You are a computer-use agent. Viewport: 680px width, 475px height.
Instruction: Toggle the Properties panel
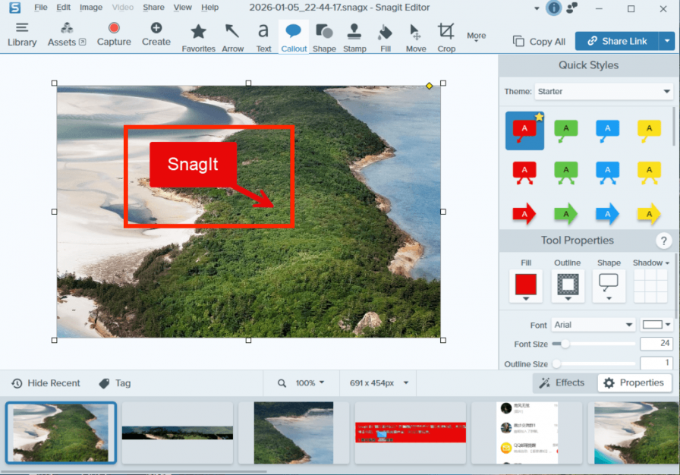(633, 383)
